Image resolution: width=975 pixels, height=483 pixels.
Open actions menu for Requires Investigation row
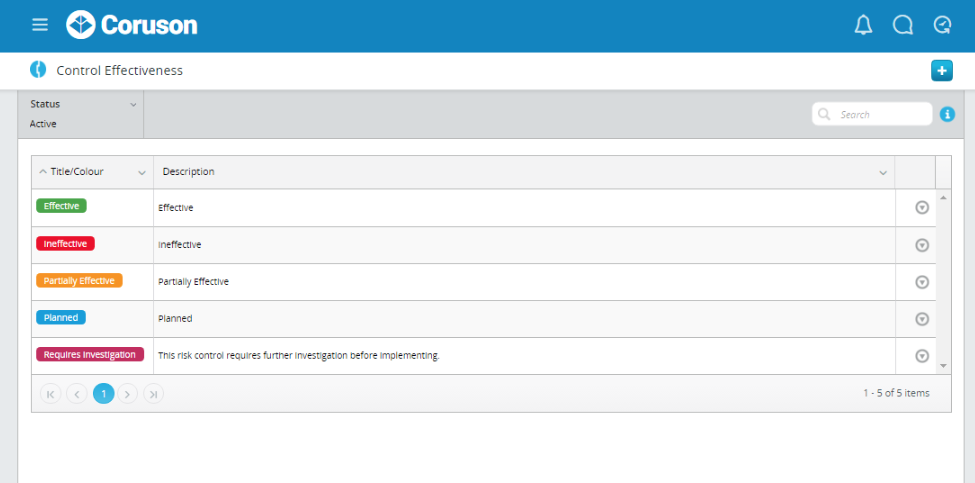pos(922,356)
